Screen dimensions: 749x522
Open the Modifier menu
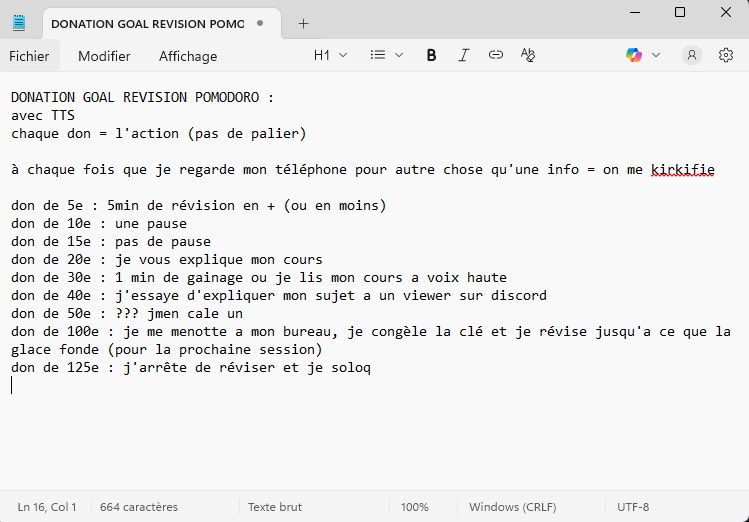(x=104, y=56)
